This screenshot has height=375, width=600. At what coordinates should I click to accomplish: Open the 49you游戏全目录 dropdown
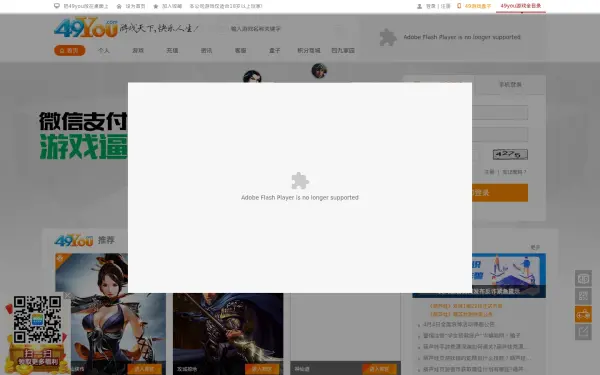click(x=521, y=6)
